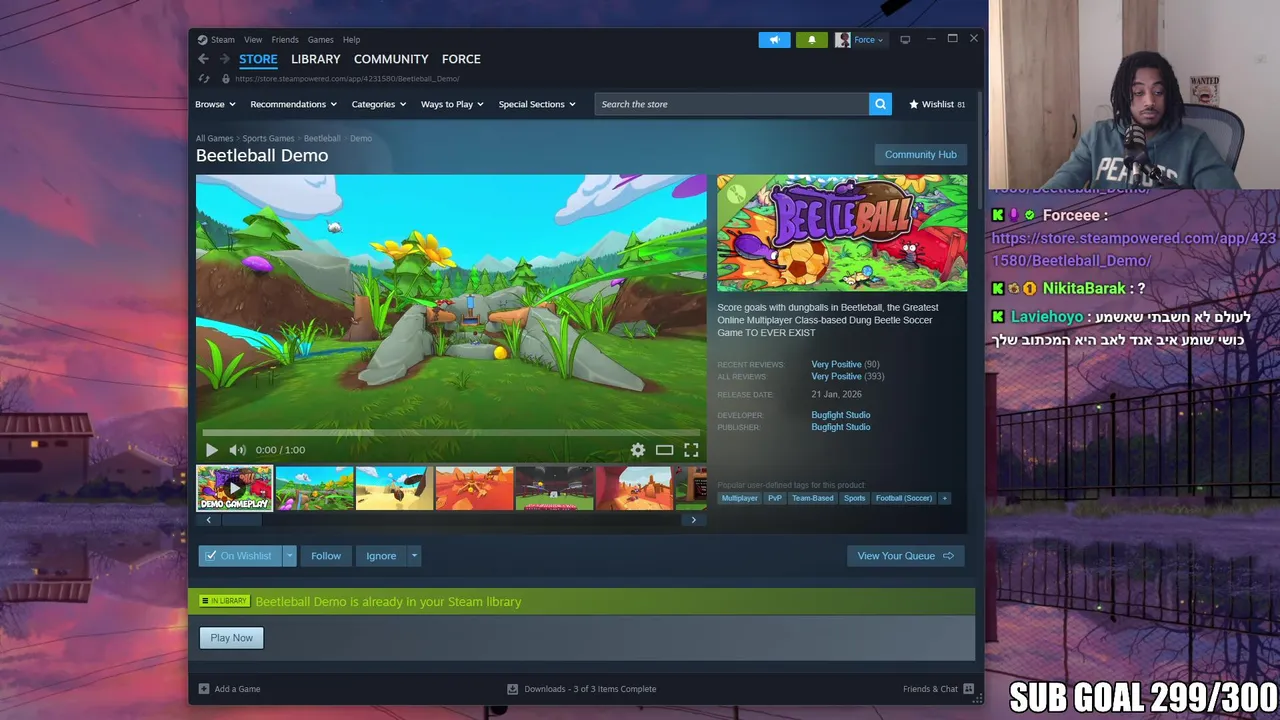Open the Ways to Play dropdown

coord(452,104)
